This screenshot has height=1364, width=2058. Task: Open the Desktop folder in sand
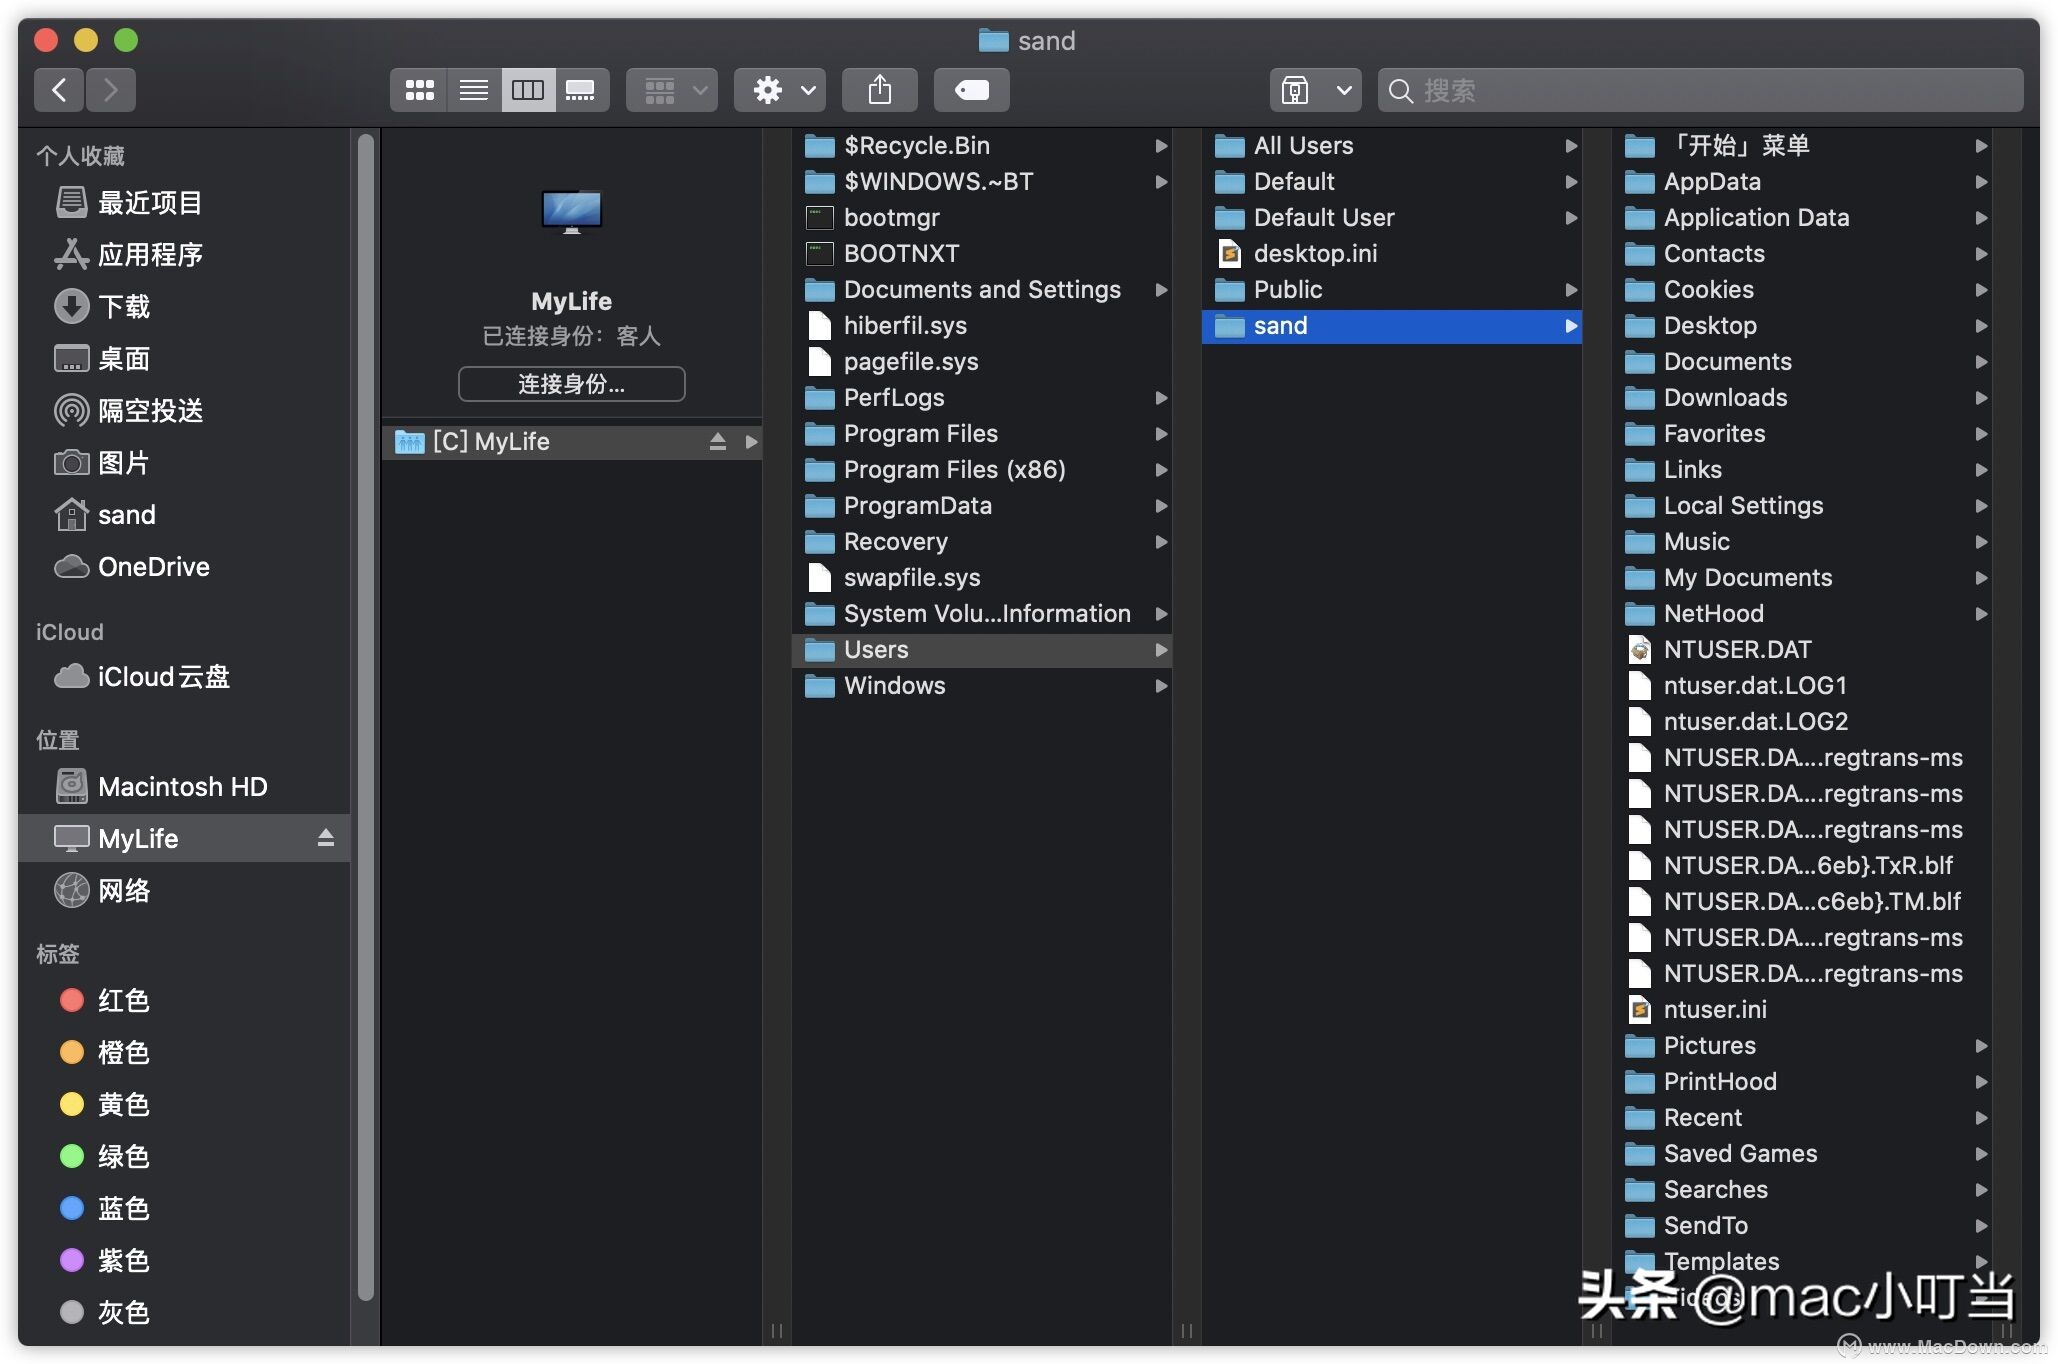point(1802,326)
